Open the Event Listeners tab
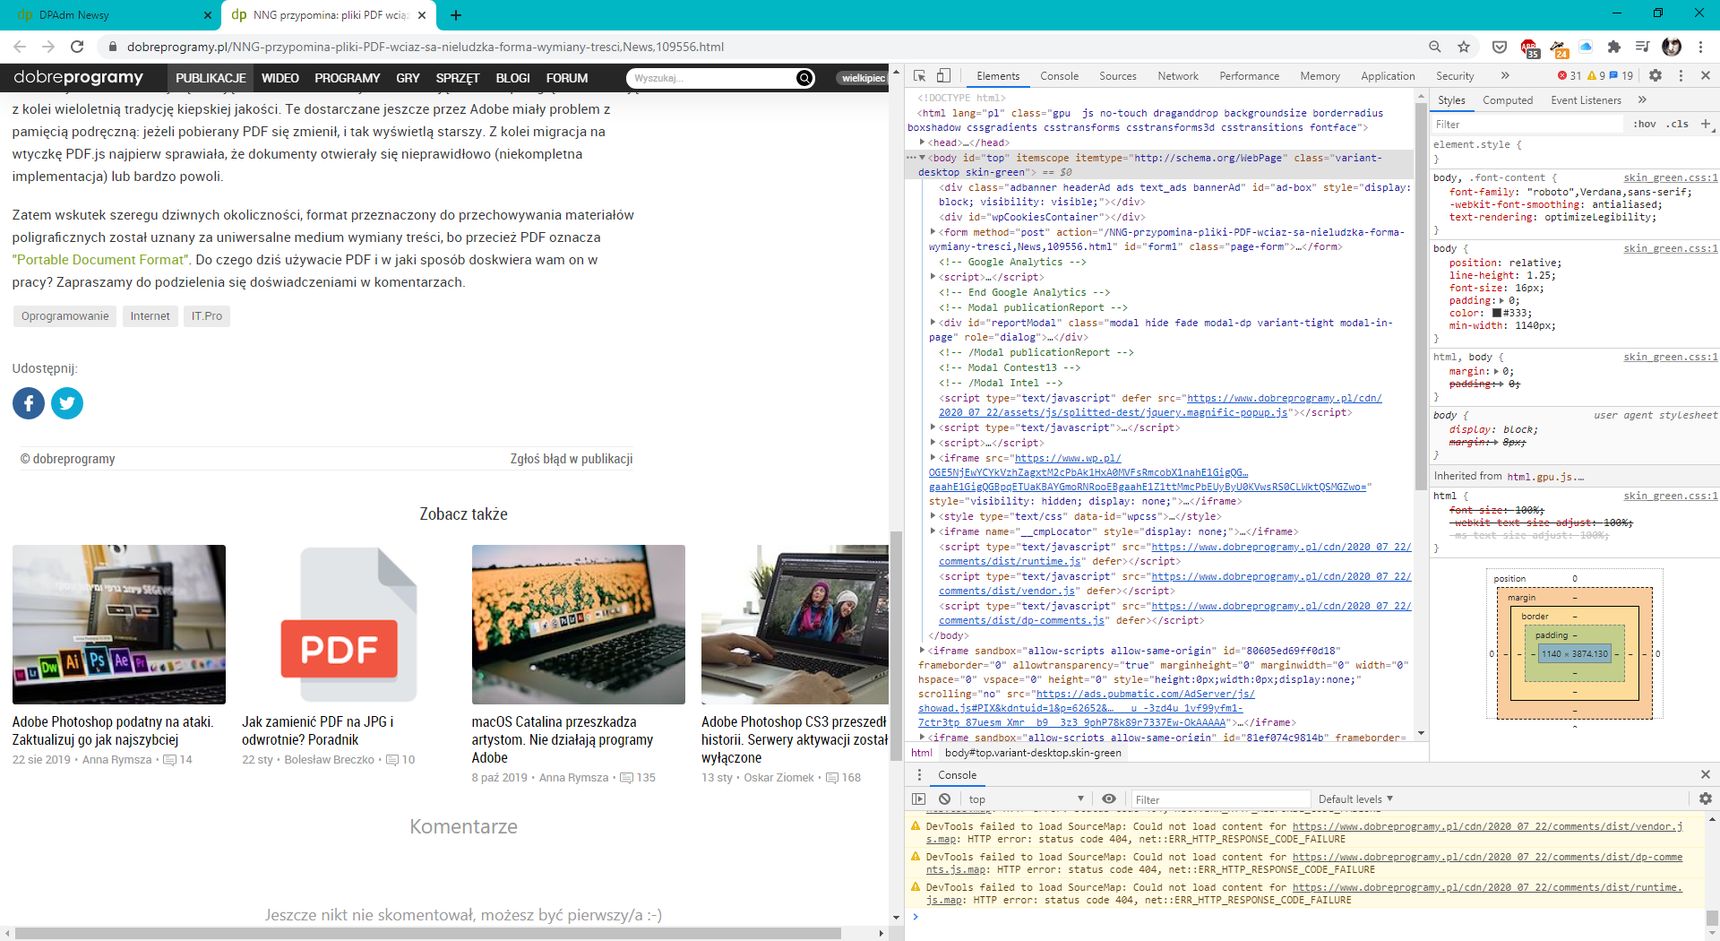 (x=1585, y=100)
